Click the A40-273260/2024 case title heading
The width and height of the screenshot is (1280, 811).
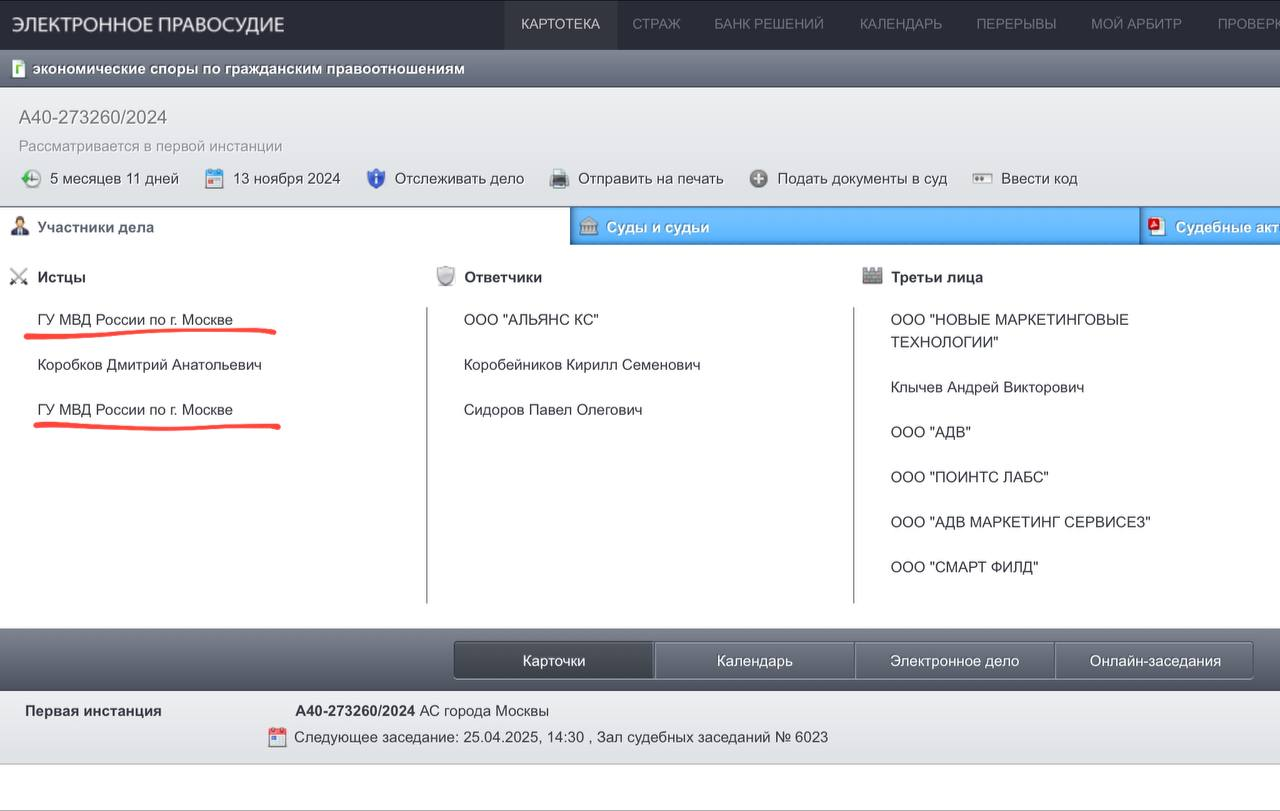[92, 118]
